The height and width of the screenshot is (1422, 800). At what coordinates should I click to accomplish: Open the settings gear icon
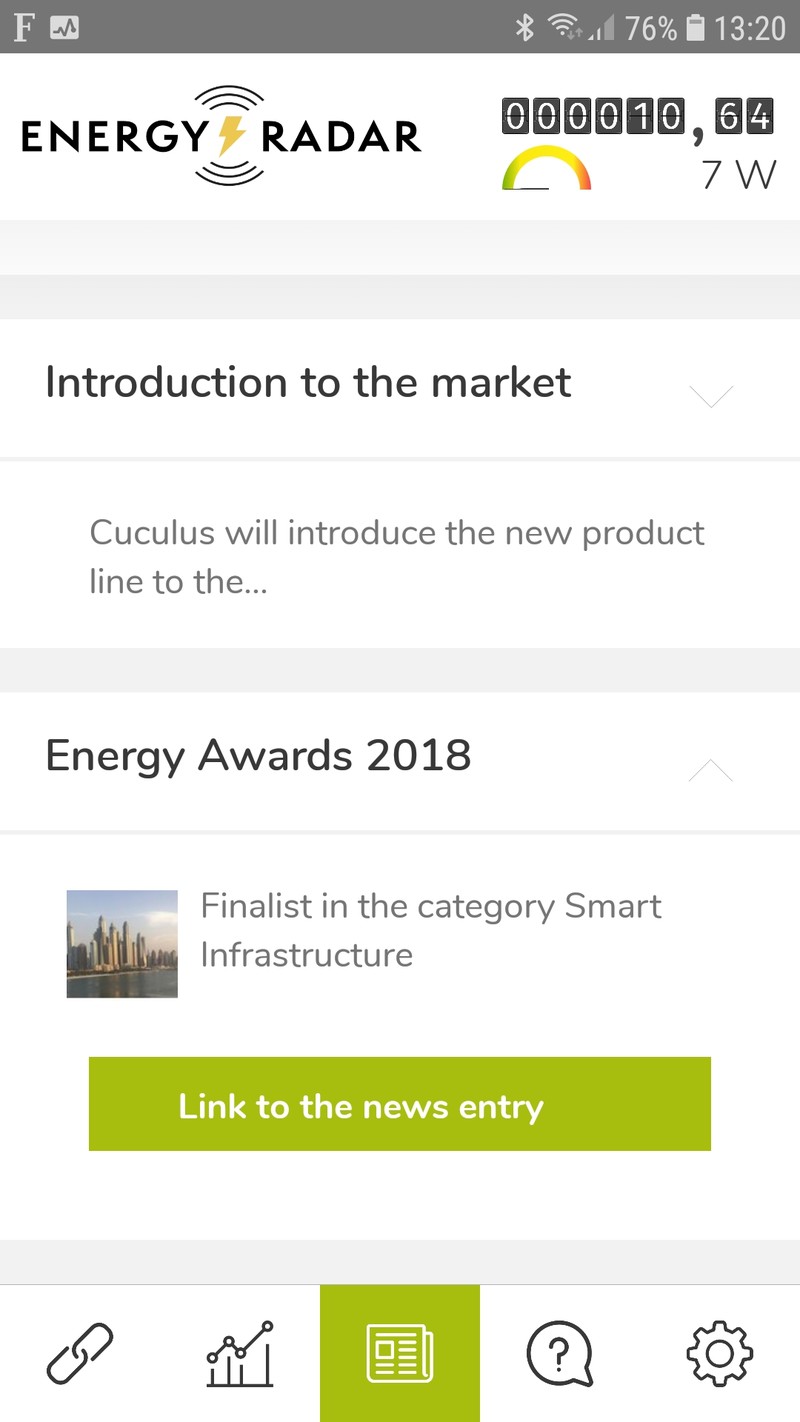(720, 1353)
